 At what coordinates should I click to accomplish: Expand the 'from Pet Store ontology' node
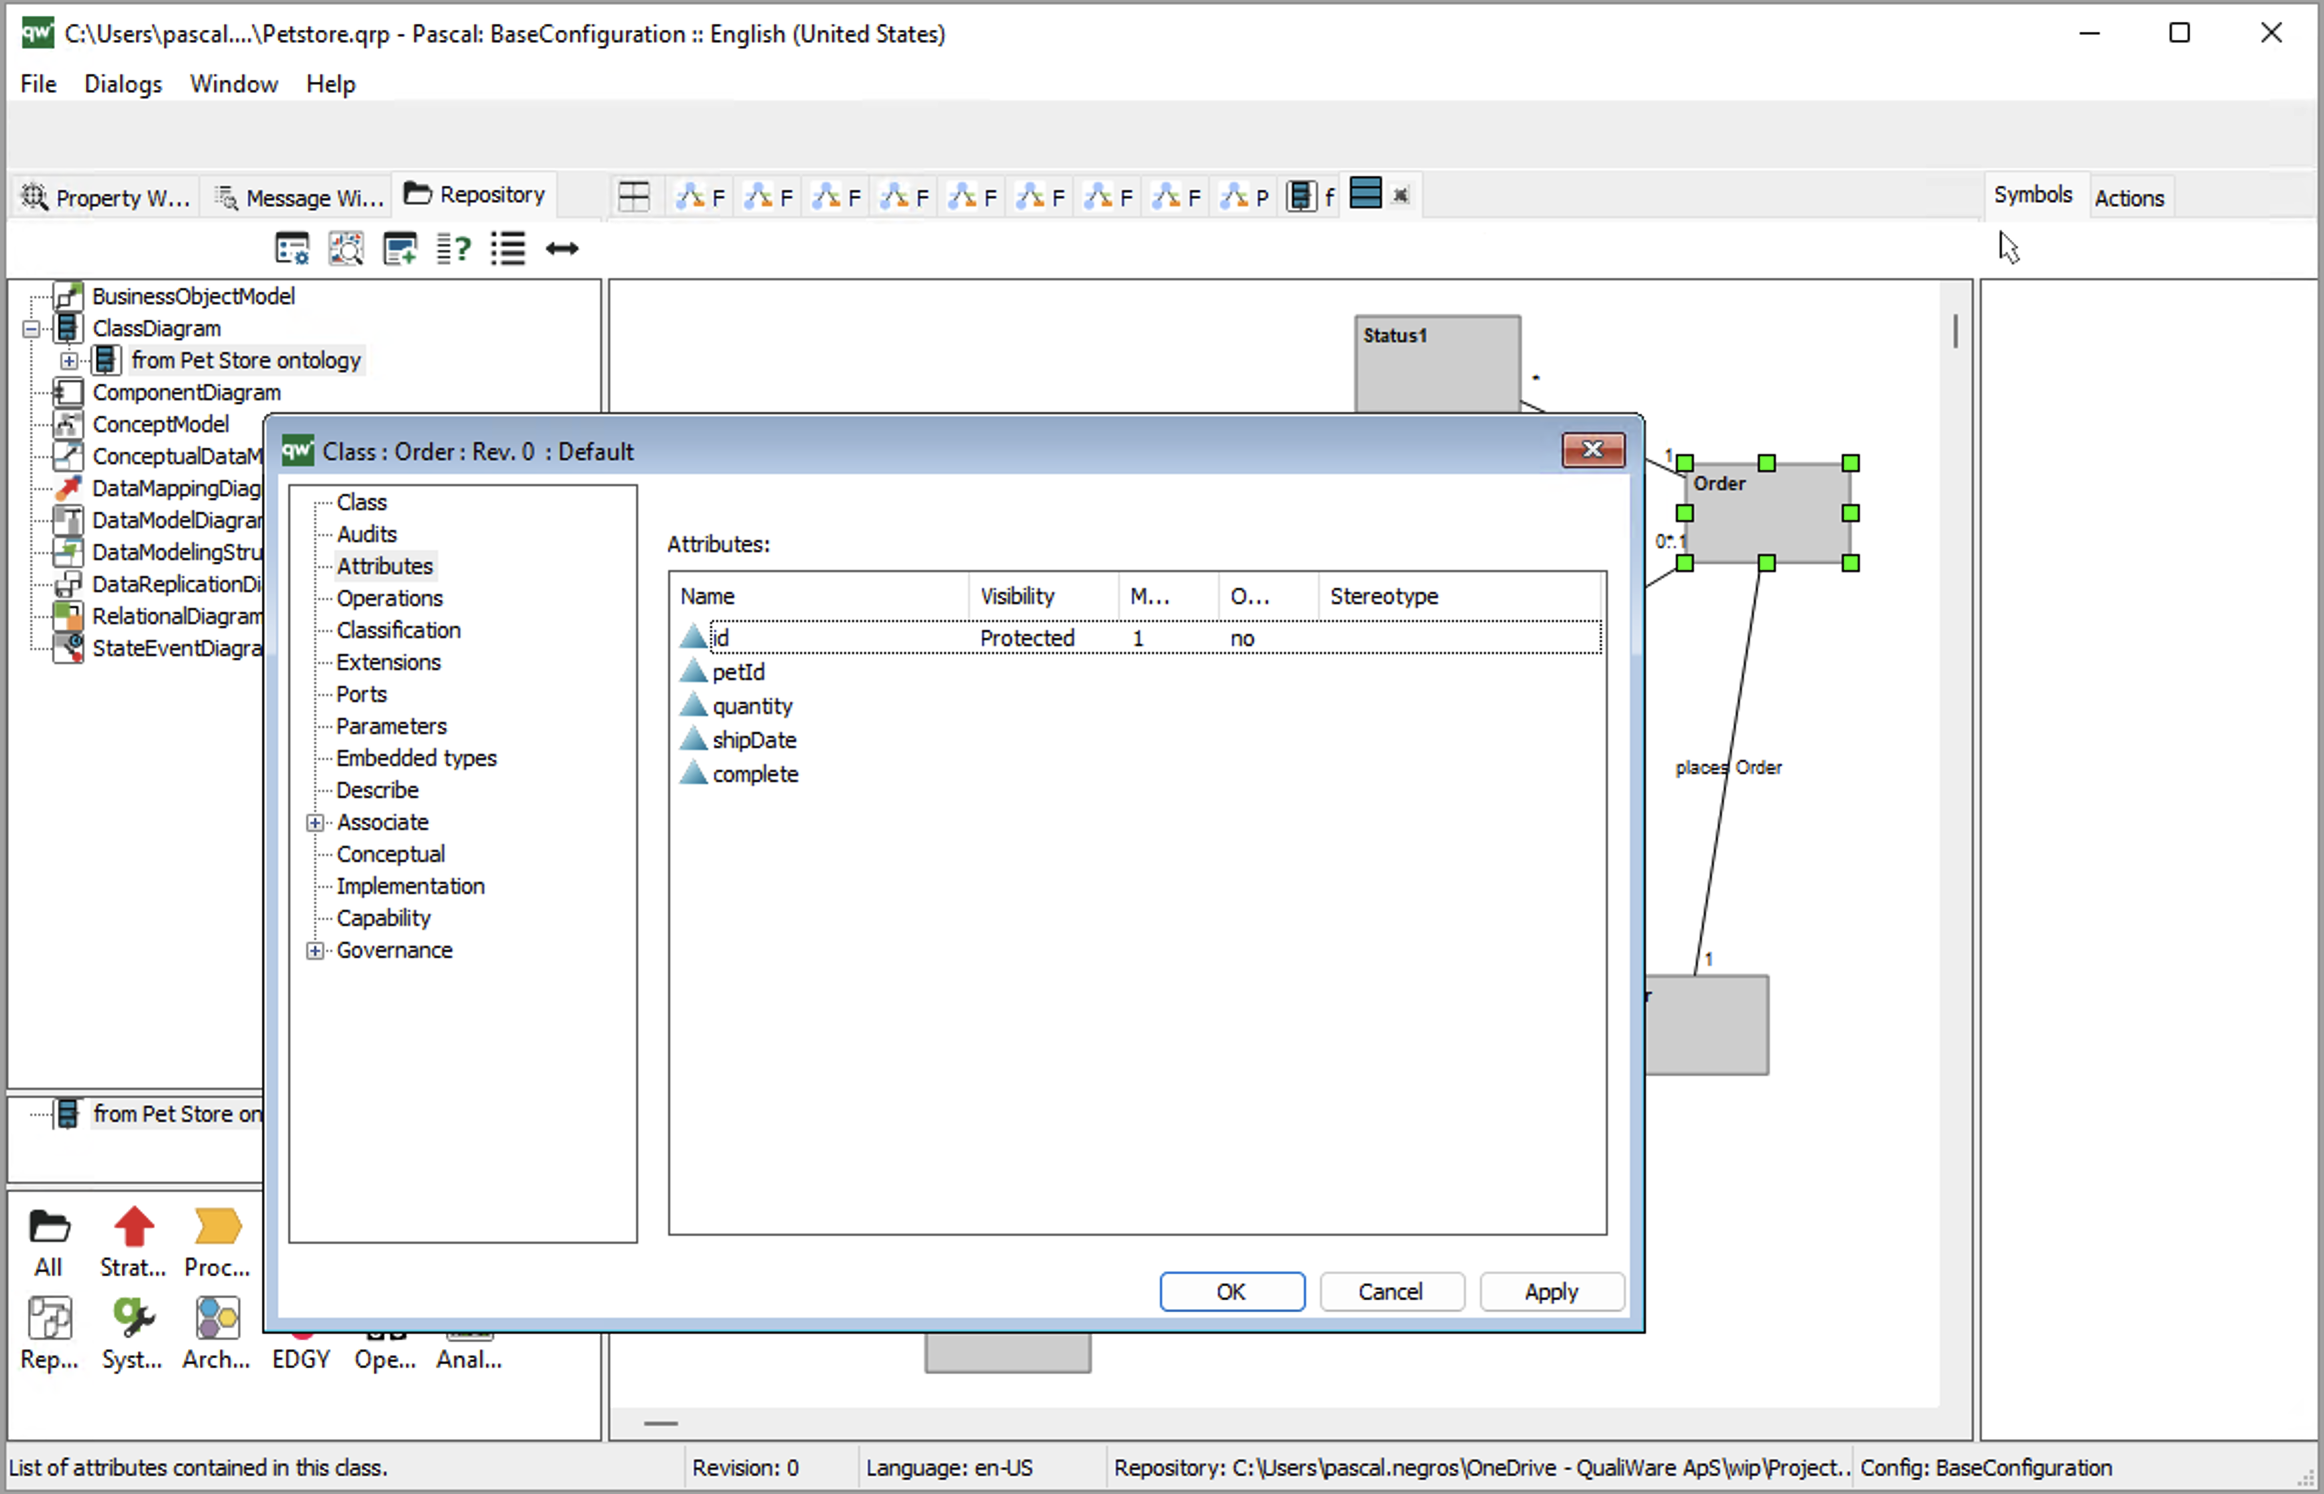pos(69,361)
